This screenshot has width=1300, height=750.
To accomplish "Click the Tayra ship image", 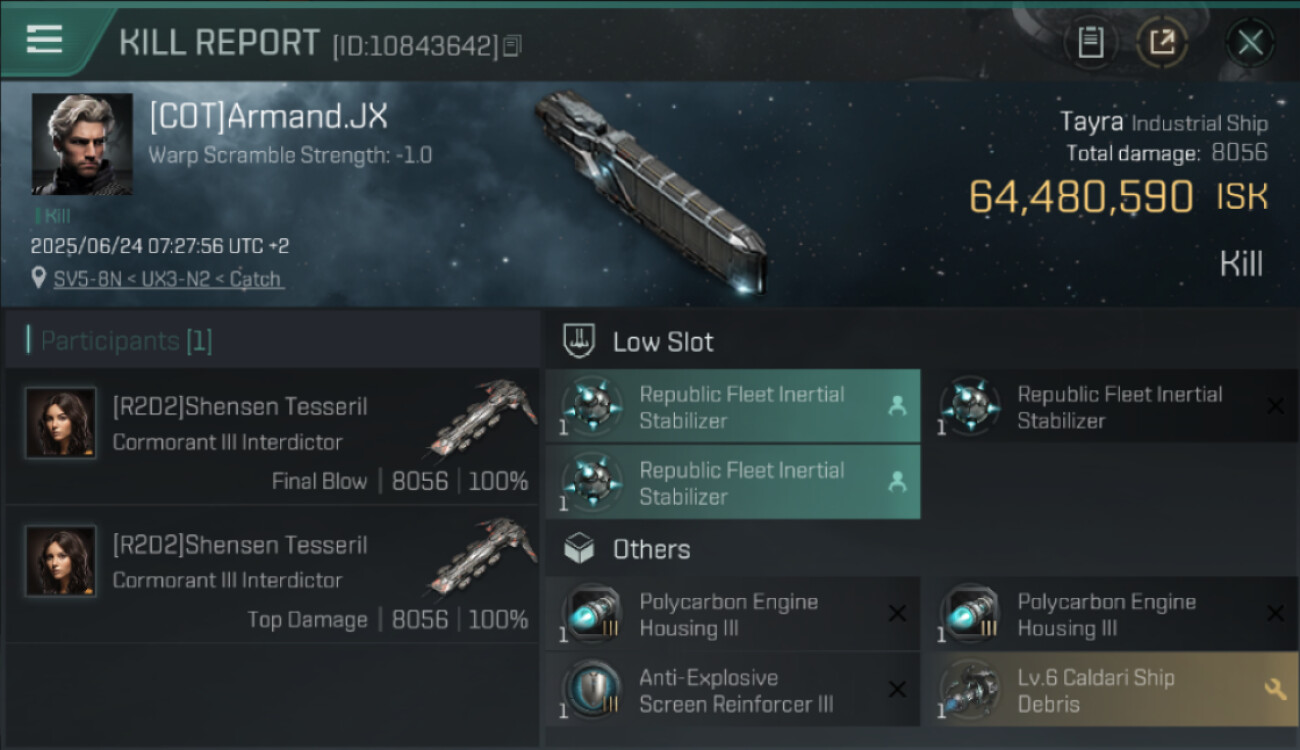I will coord(650,190).
